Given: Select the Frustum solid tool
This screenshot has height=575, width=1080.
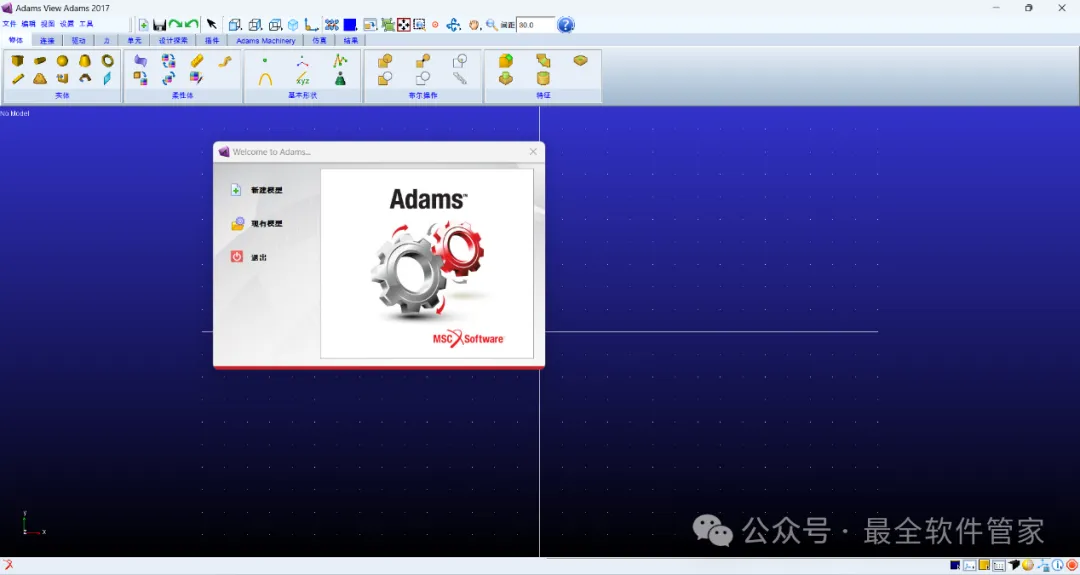Looking at the screenshot, I should pyautogui.click(x=85, y=61).
